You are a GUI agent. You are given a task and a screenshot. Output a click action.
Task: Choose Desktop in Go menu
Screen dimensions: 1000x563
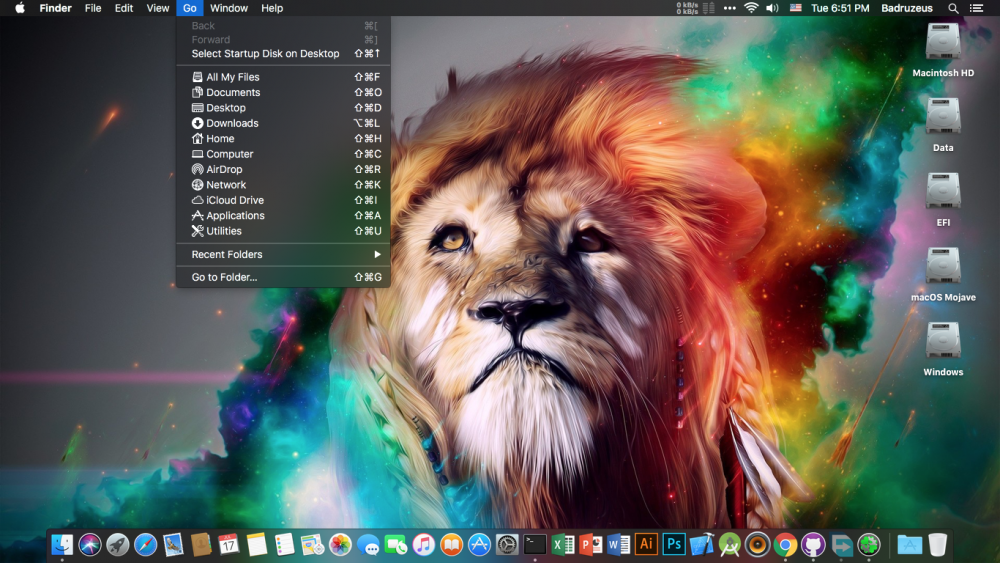283,108
